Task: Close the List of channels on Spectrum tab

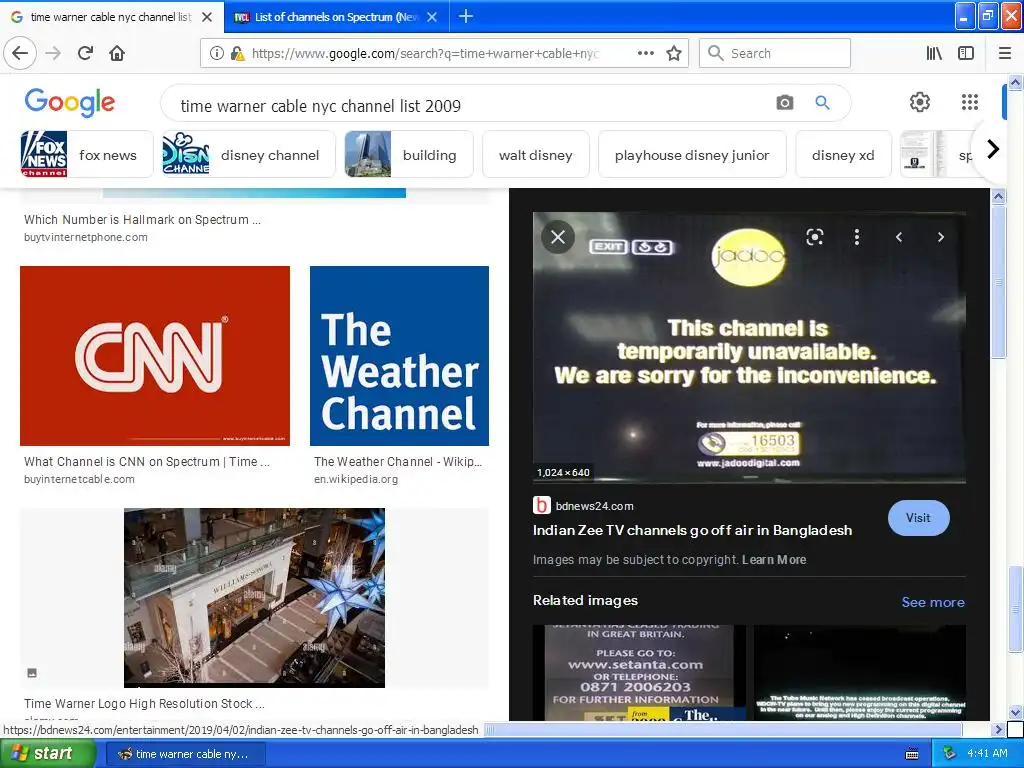Action: click(432, 17)
